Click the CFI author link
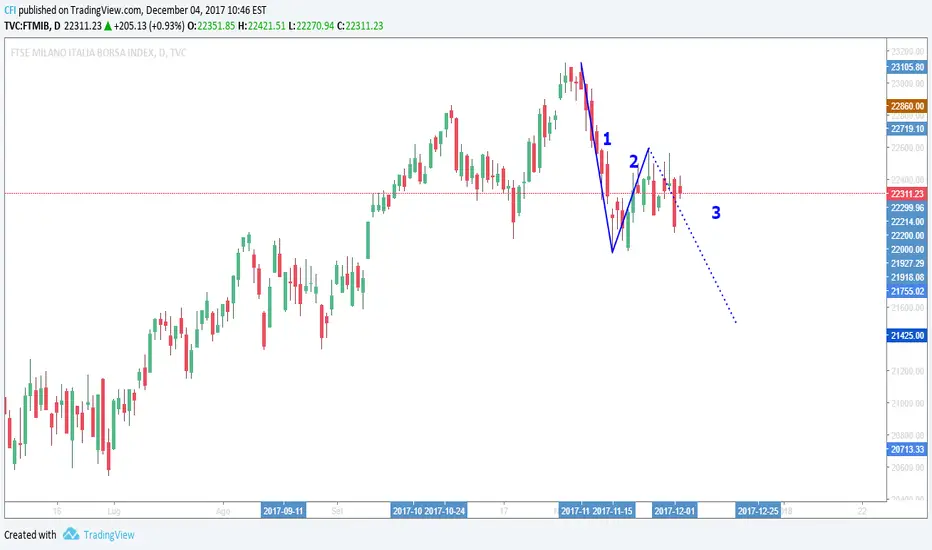932x550 pixels. [10, 10]
